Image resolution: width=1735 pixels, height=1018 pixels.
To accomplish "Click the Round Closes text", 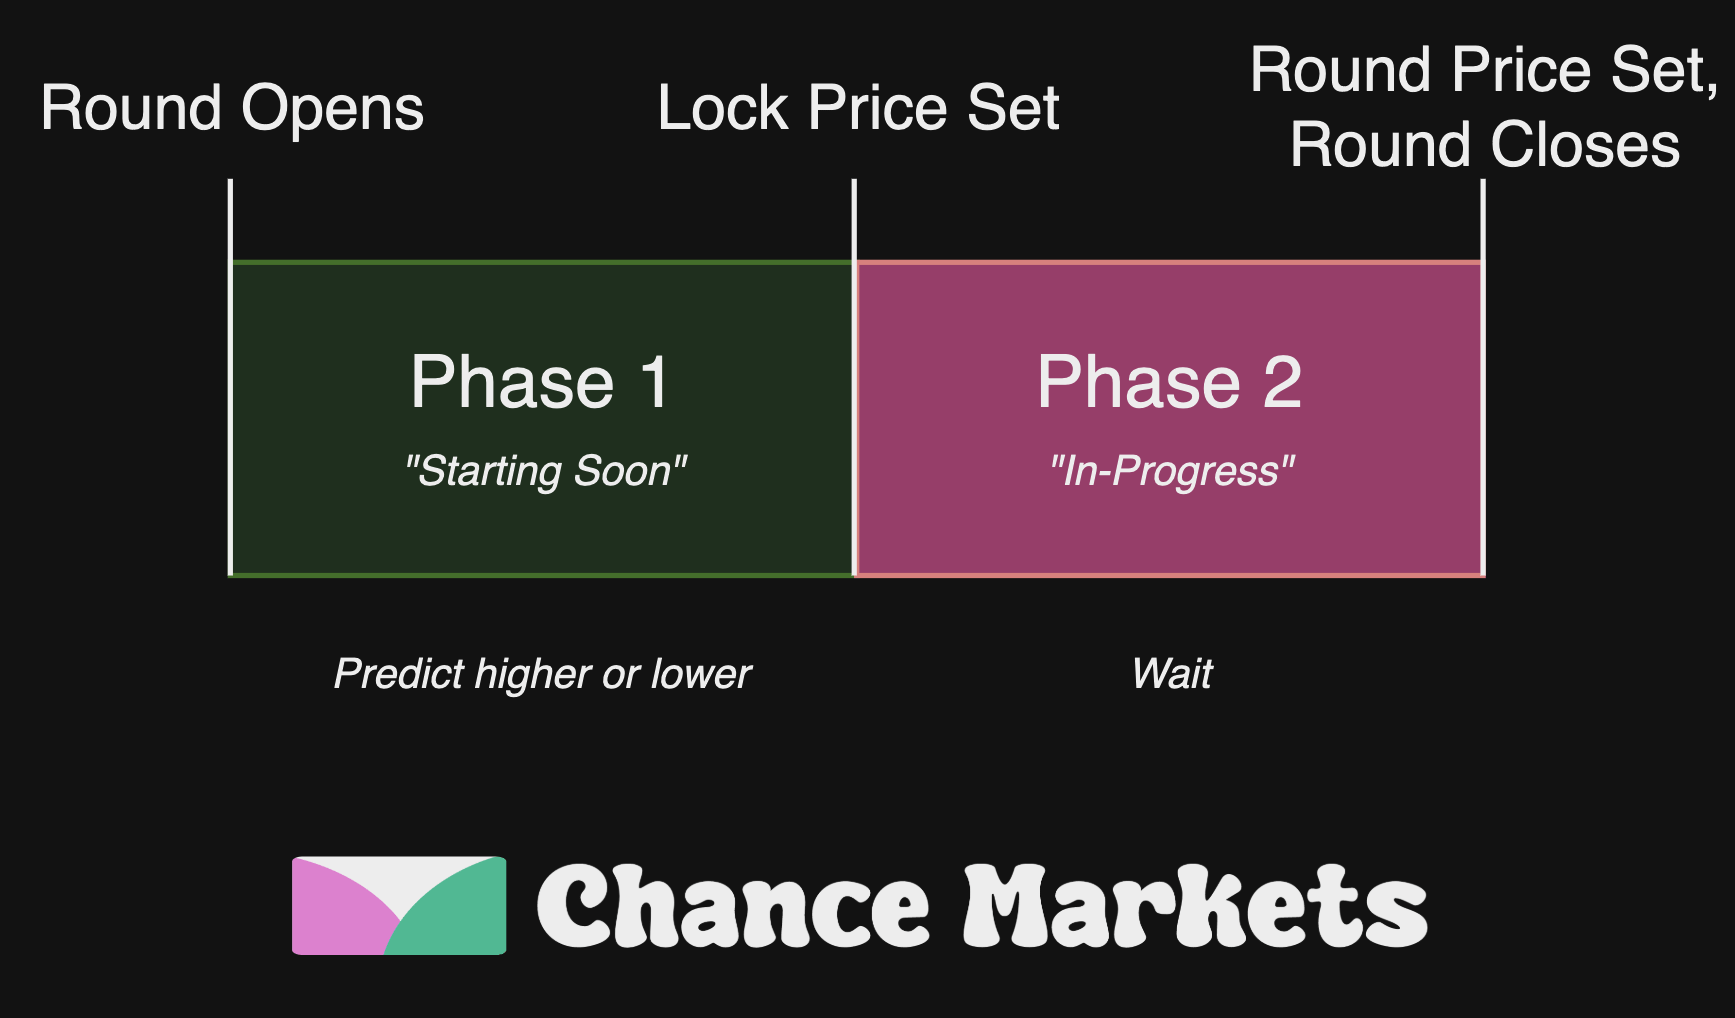I will coord(1485,145).
